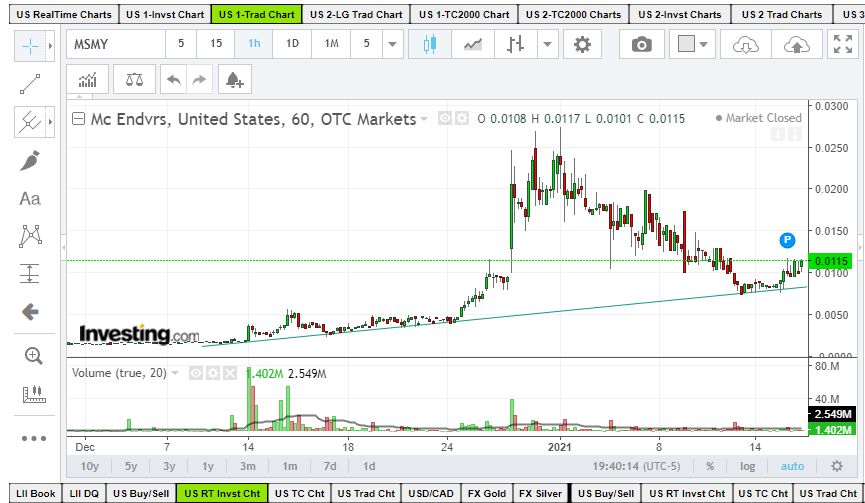Open chart settings gear in toolbar

pos(582,44)
